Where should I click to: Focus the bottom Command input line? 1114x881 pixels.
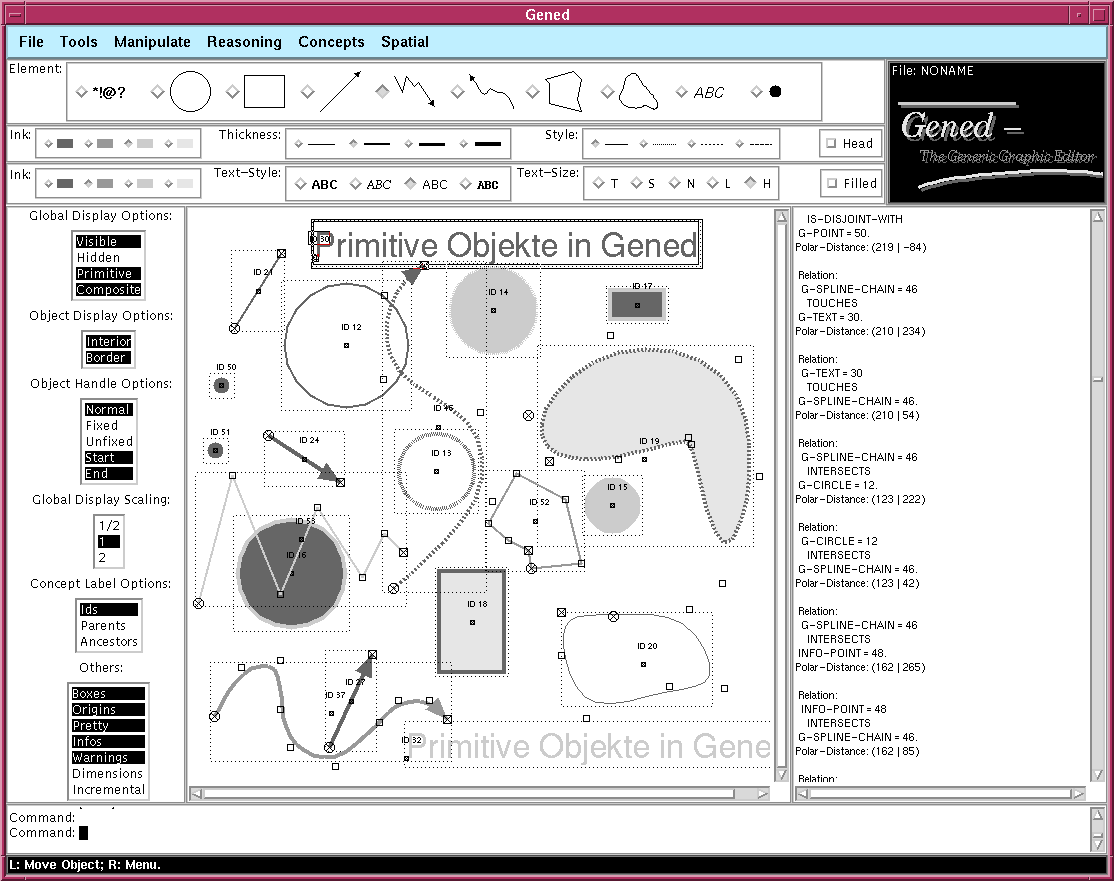pyautogui.click(x=547, y=833)
